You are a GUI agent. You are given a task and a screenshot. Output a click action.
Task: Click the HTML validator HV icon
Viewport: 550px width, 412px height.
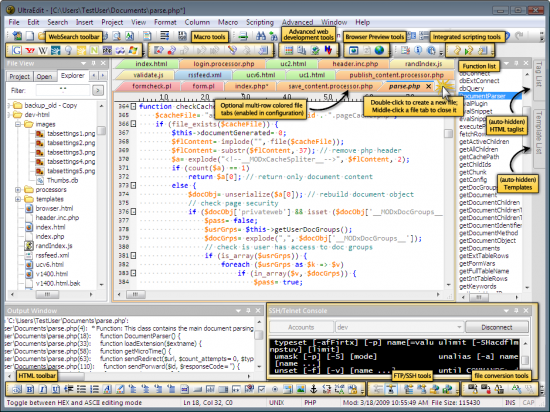click(328, 50)
